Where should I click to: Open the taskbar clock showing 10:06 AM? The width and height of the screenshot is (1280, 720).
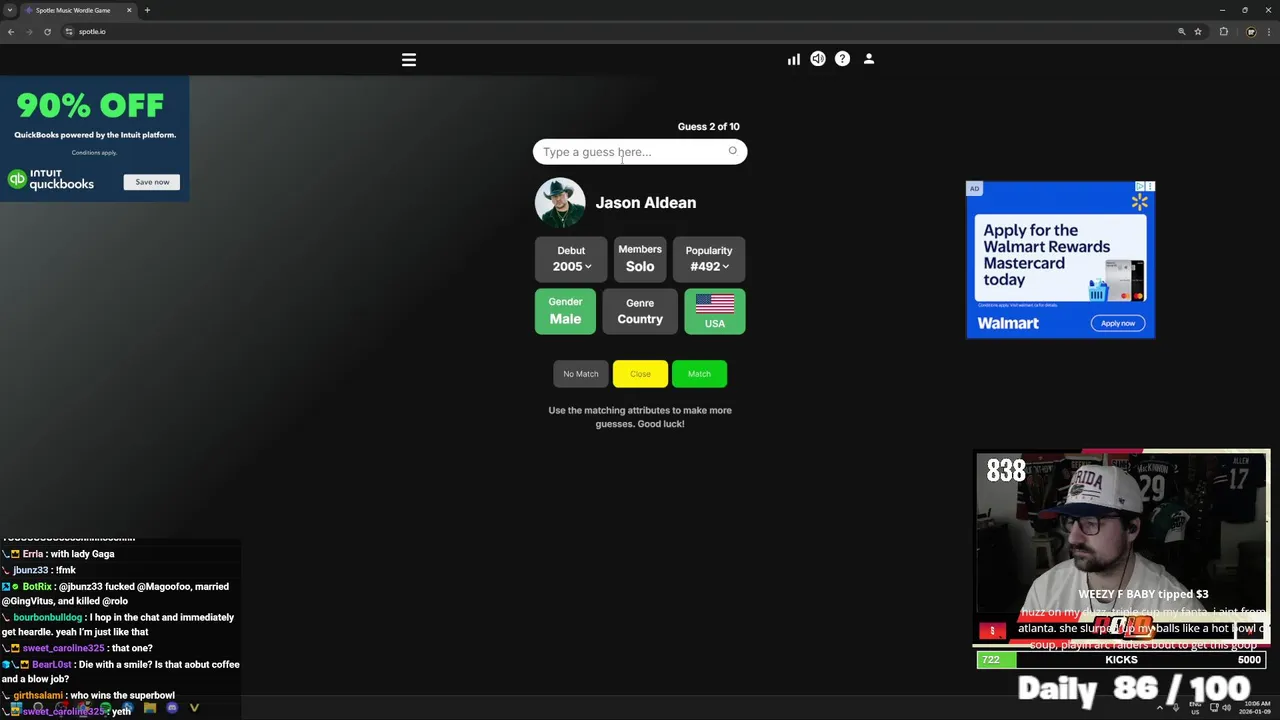pos(1254,708)
